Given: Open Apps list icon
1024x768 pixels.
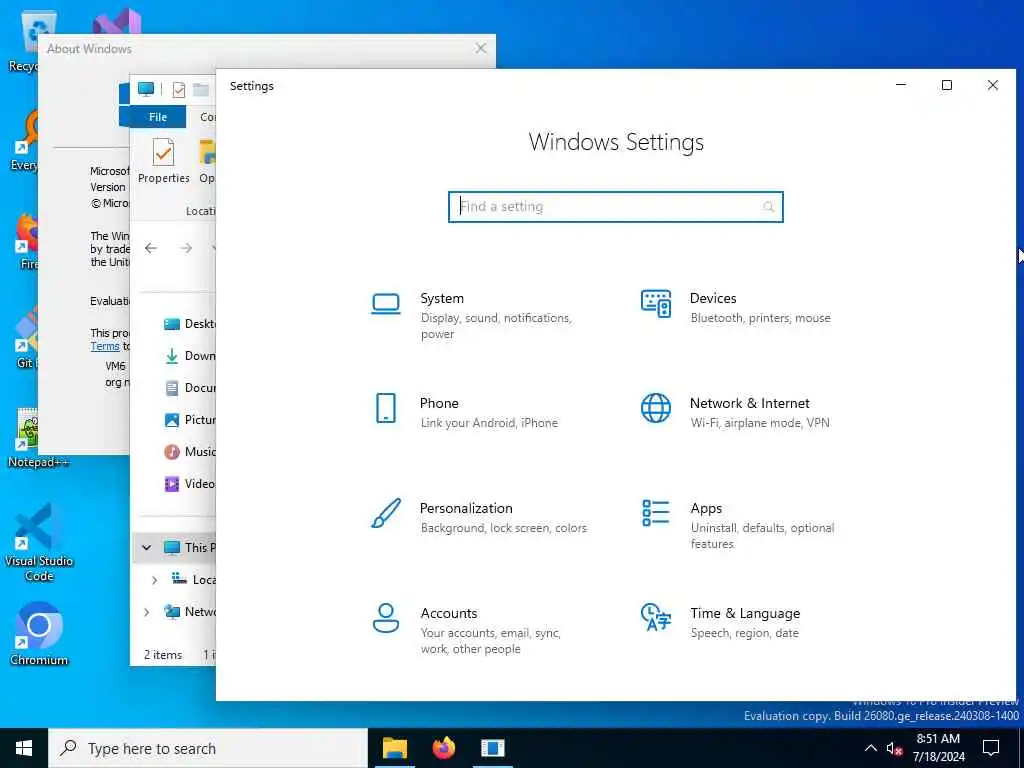Looking at the screenshot, I should [x=656, y=513].
